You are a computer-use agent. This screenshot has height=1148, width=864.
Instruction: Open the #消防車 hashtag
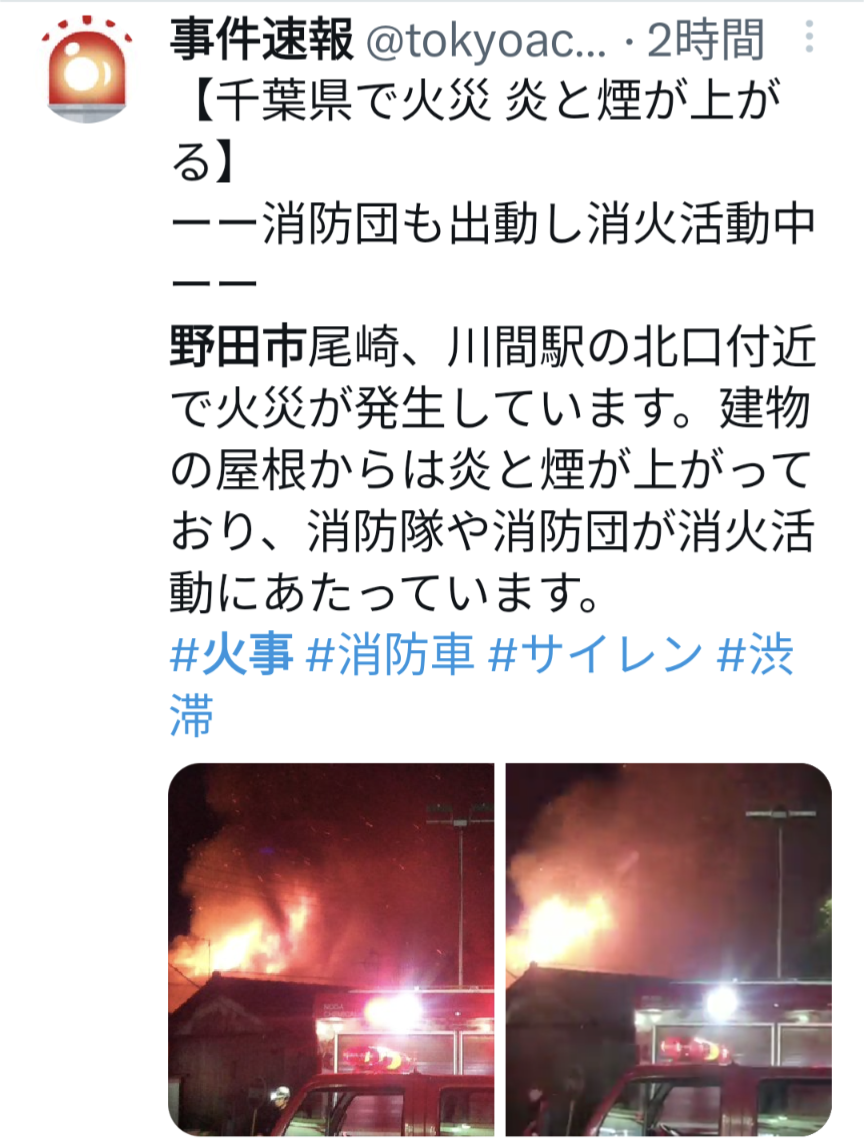390,654
